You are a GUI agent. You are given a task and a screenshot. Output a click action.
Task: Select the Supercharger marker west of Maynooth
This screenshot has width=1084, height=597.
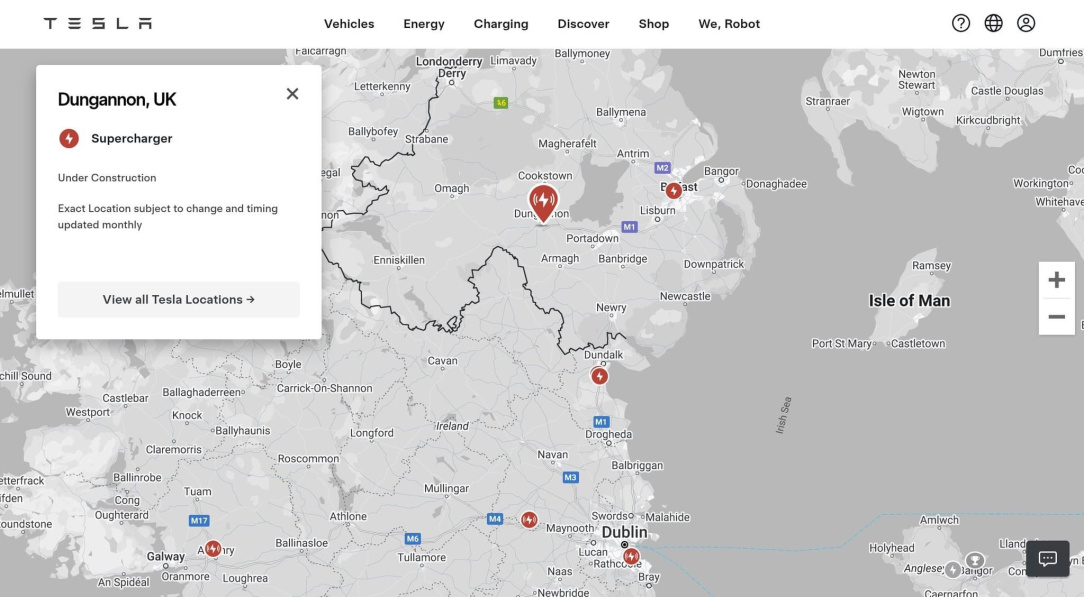(x=529, y=520)
